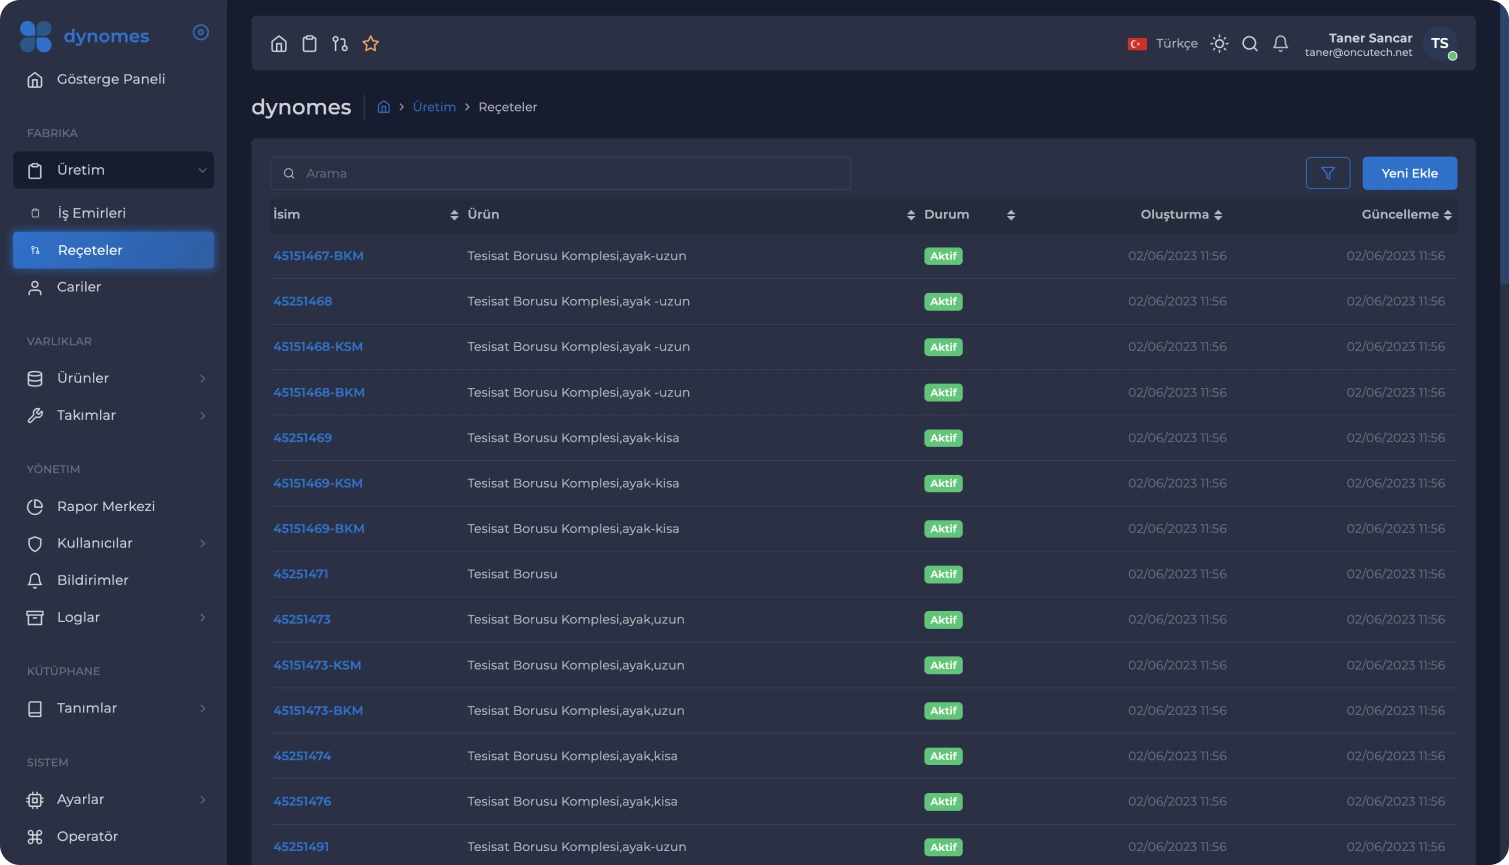This screenshot has width=1509, height=865.
Task: Click the Tanımlar book icon
Action: point(35,708)
